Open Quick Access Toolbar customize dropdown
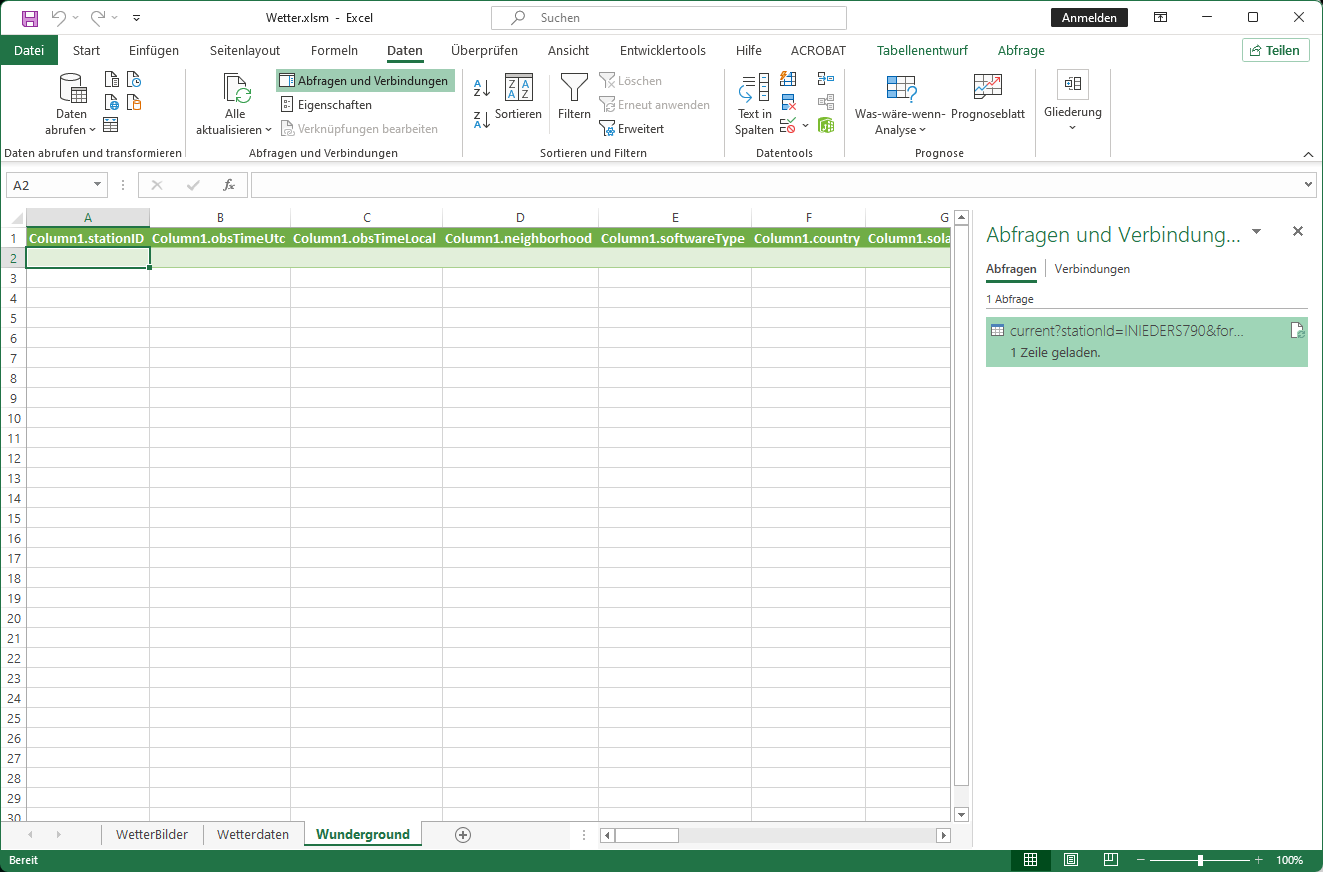 tap(136, 18)
